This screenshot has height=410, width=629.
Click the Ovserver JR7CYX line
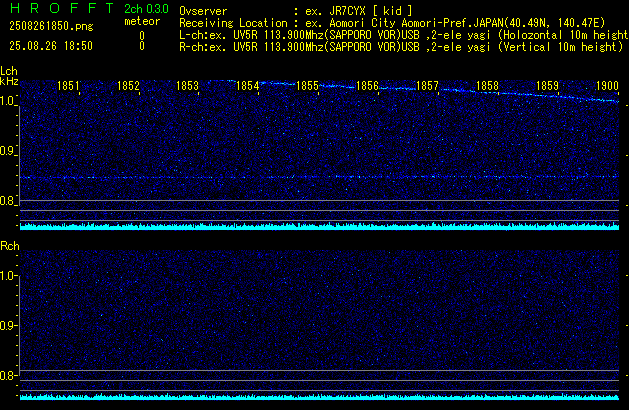point(296,11)
